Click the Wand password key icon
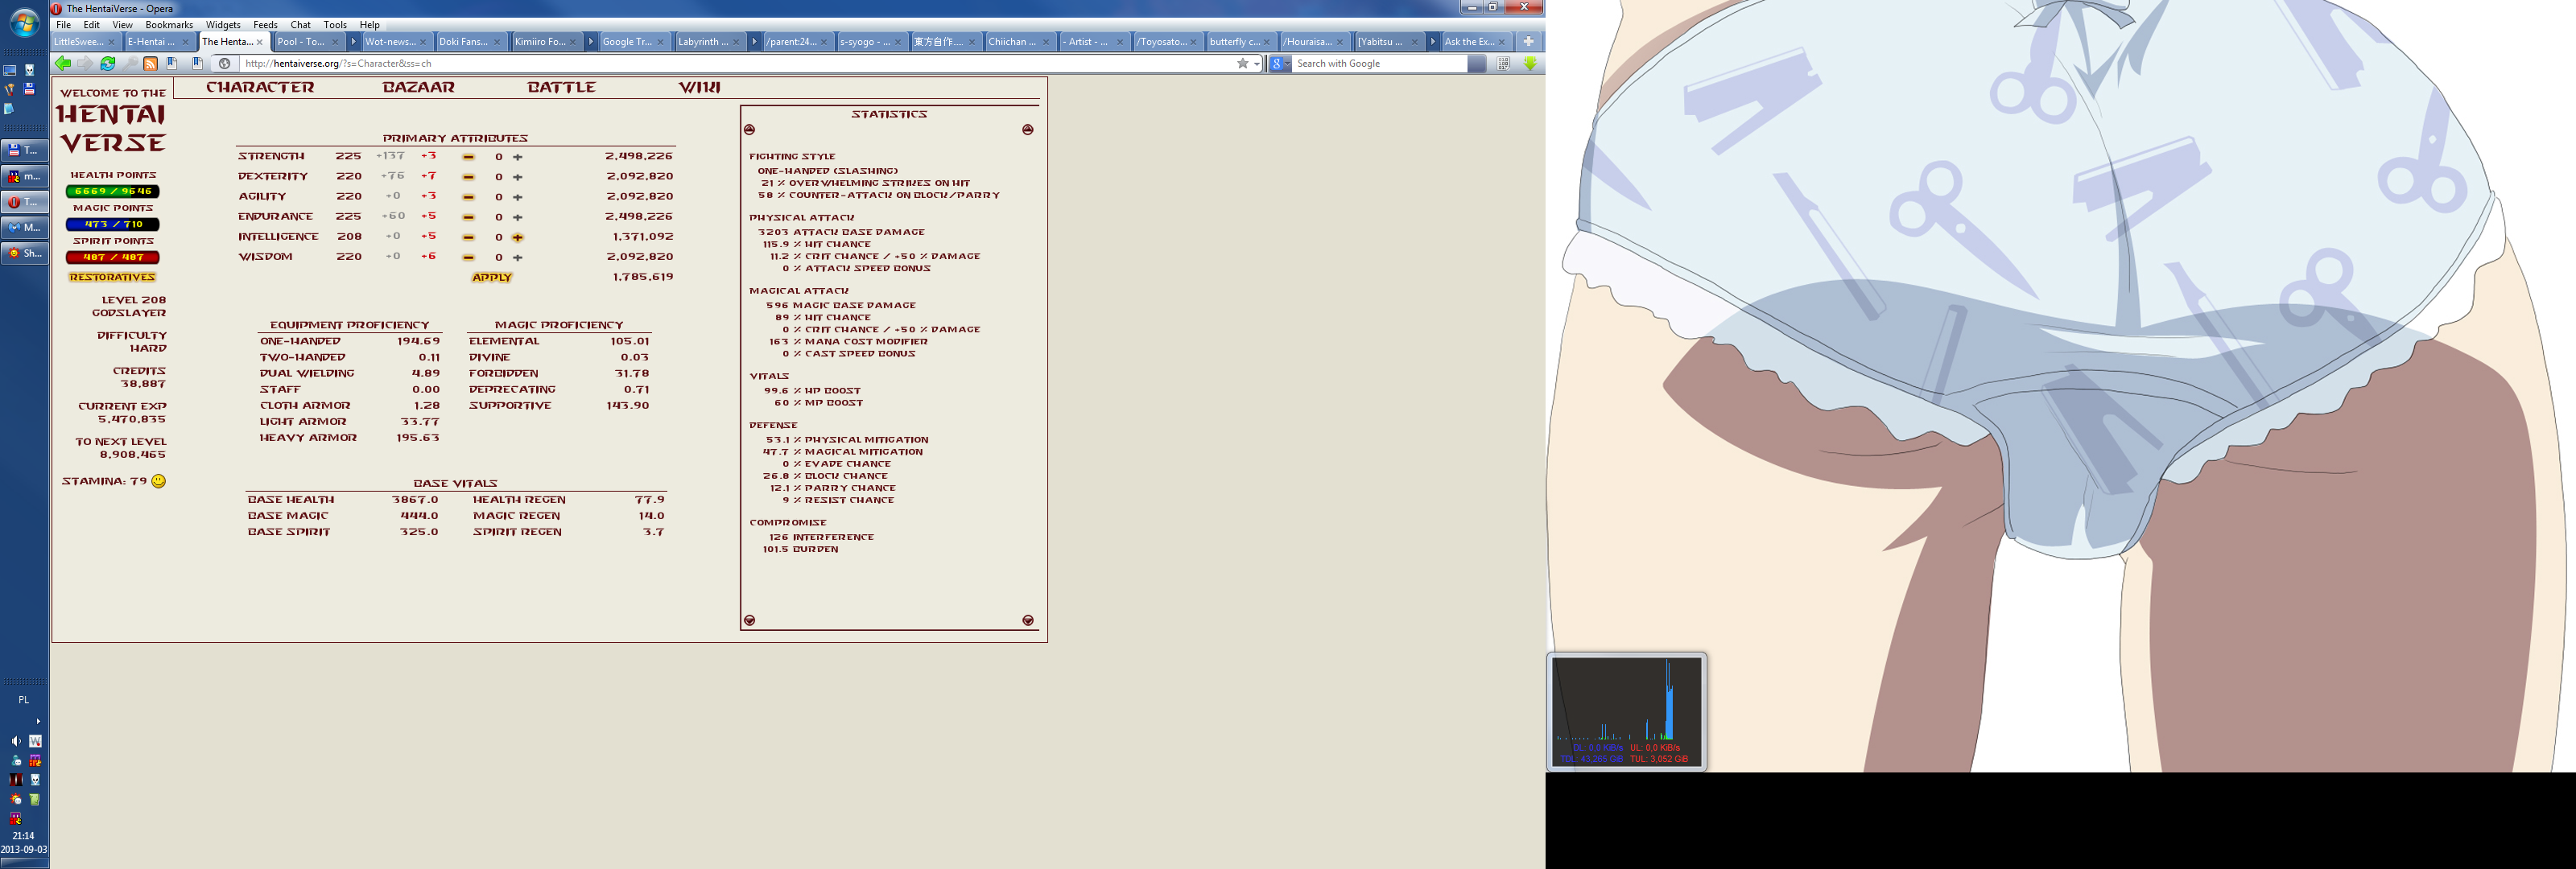The height and width of the screenshot is (869, 2576). tap(130, 64)
